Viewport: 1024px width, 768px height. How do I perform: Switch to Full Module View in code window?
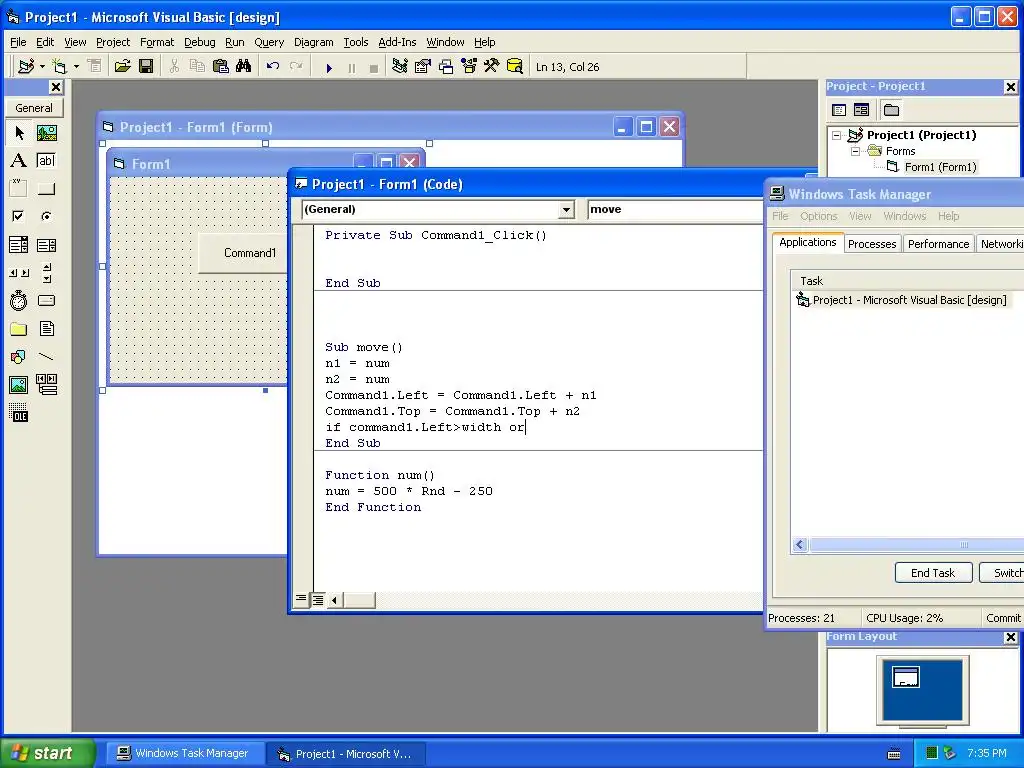pos(317,600)
